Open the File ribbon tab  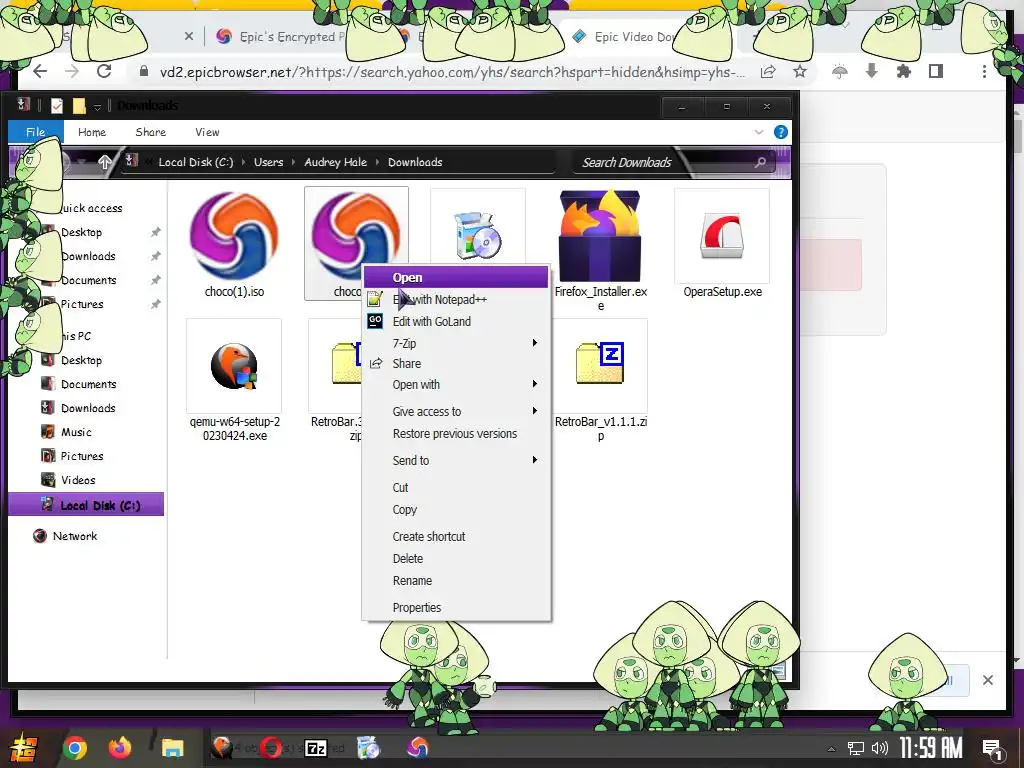coord(36,132)
